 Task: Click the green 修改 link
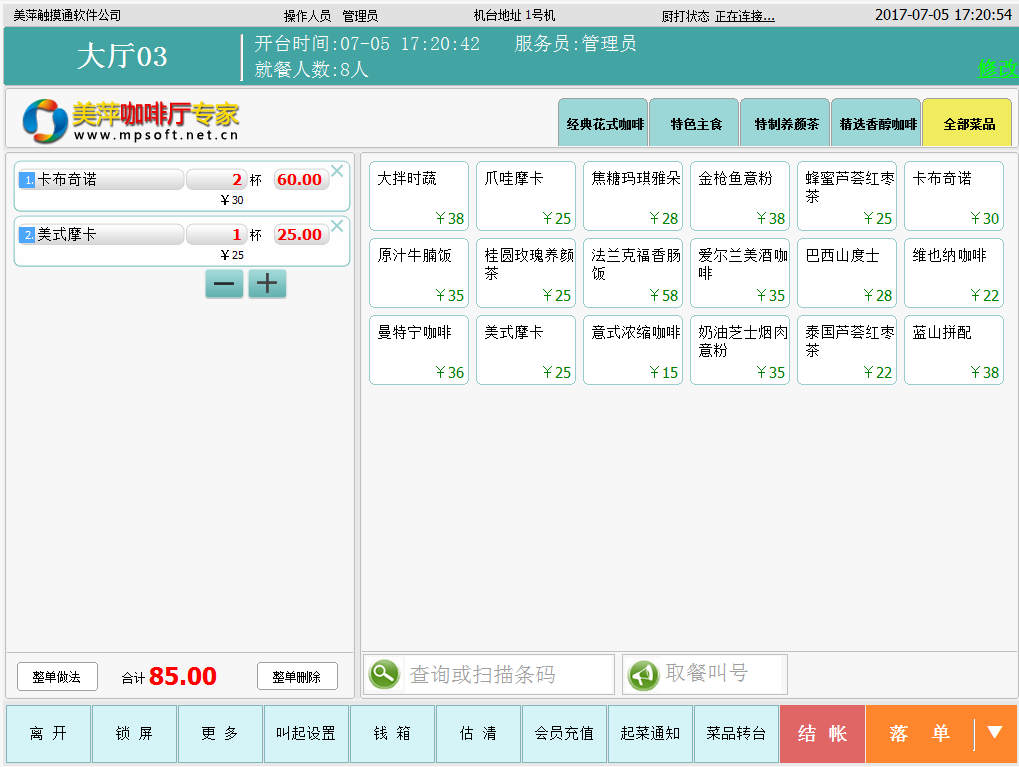(x=996, y=68)
